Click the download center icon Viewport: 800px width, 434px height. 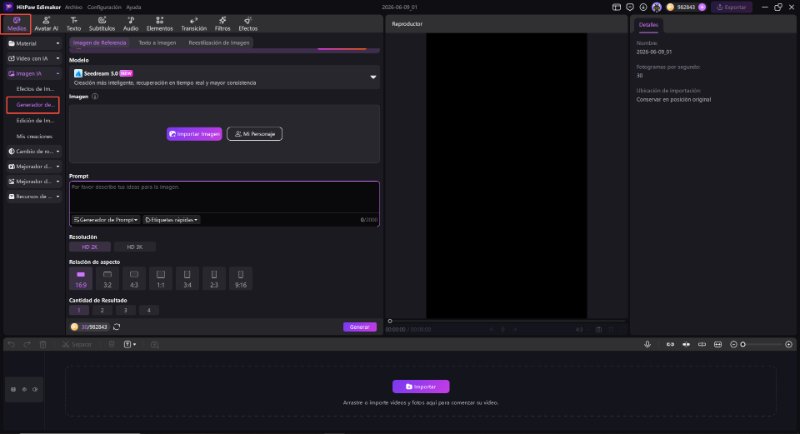tap(643, 7)
